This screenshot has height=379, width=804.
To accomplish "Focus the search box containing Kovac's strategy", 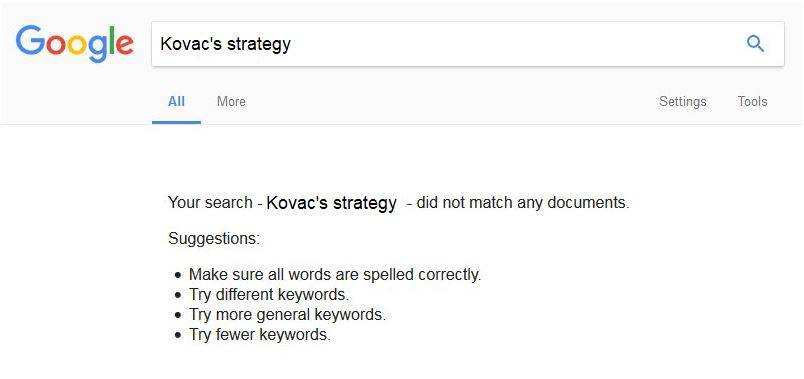I will coord(468,44).
